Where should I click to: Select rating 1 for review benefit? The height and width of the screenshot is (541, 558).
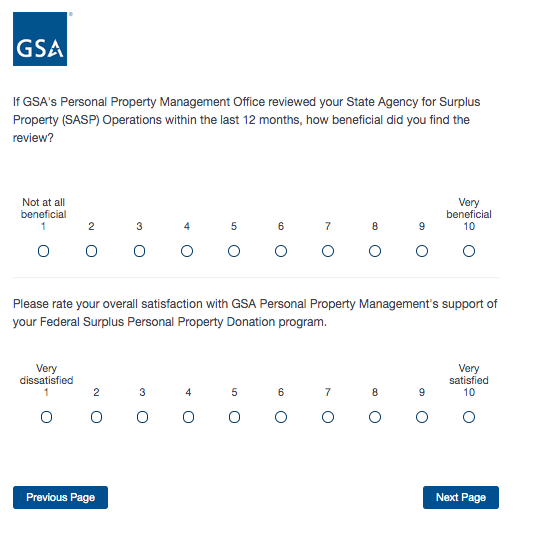[x=43, y=251]
